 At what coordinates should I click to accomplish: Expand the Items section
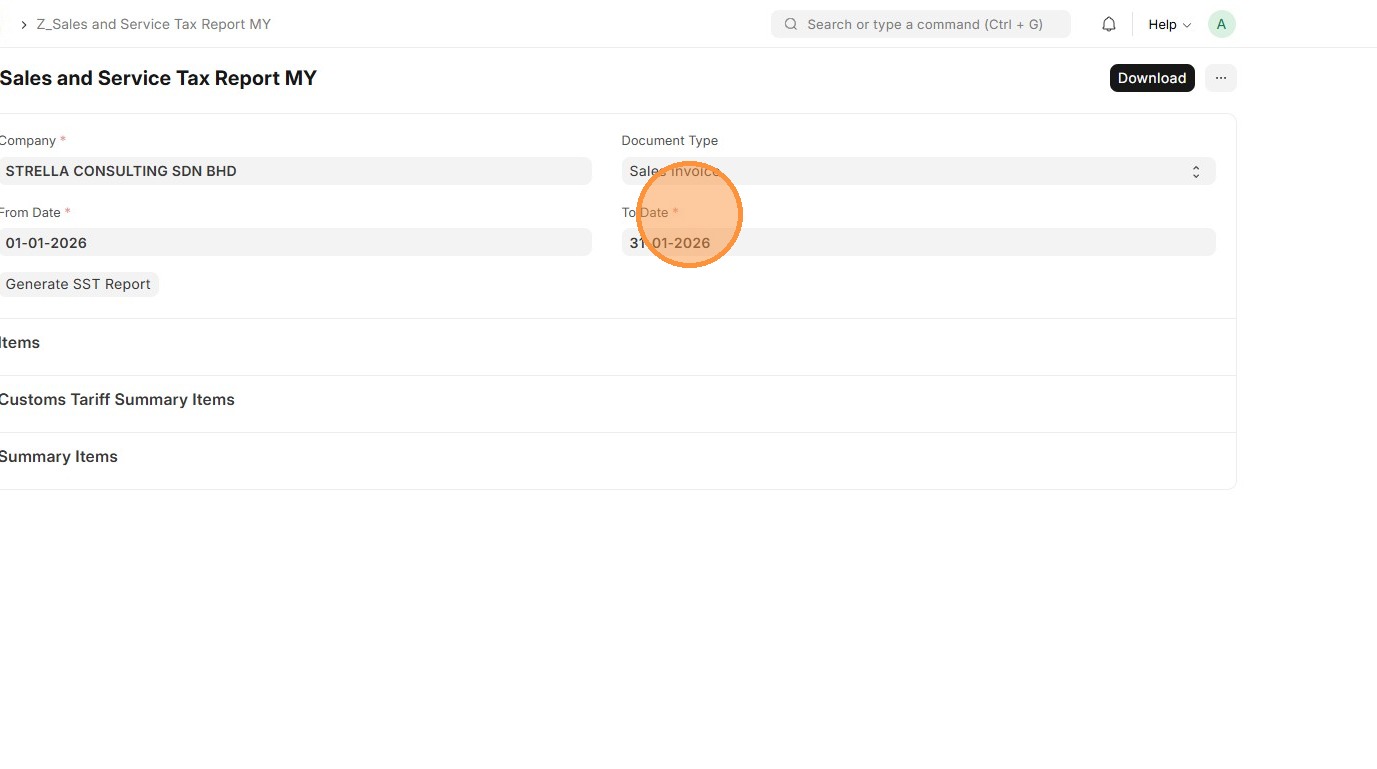point(20,343)
